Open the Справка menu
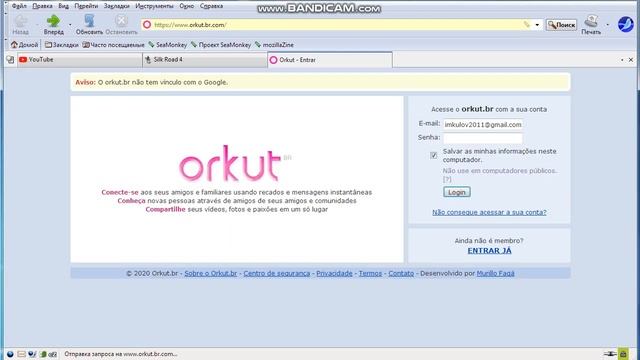This screenshot has height=360, width=640. pos(211,6)
